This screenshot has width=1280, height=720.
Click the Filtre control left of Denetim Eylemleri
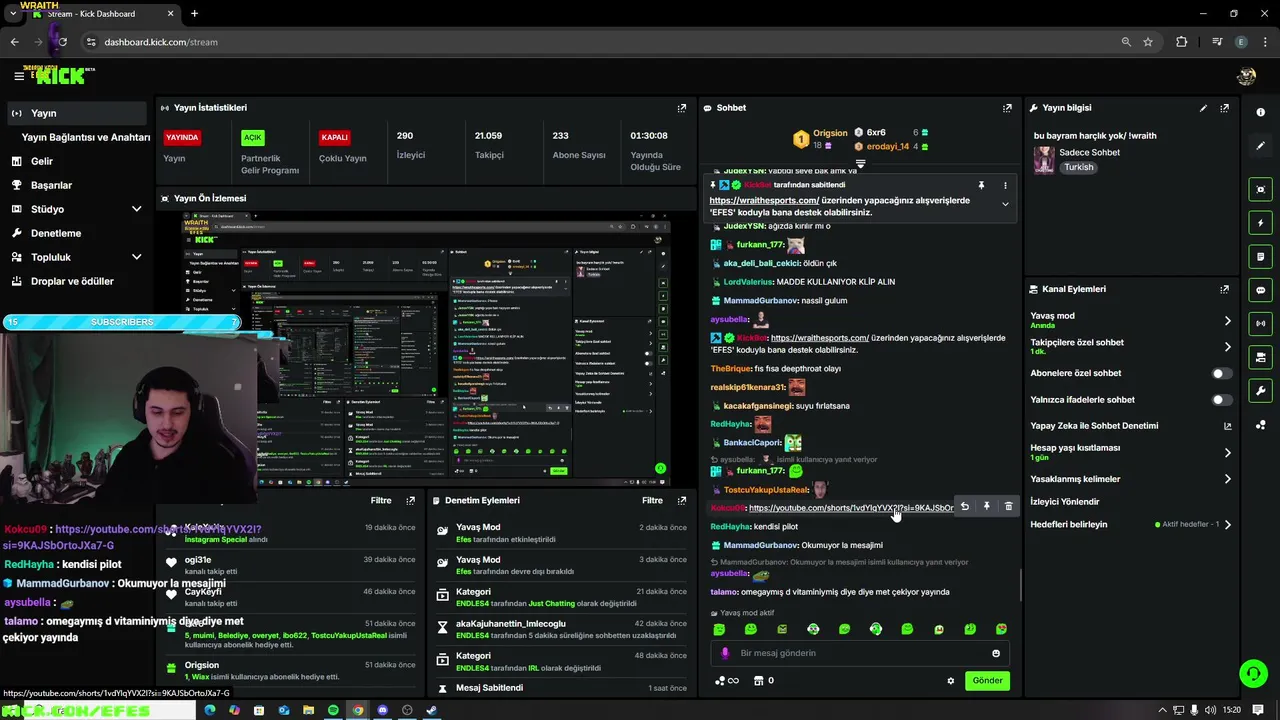click(x=381, y=500)
